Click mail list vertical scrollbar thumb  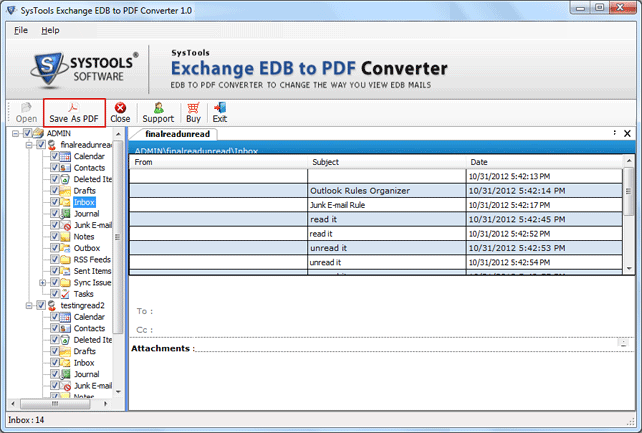pyautogui.click(x=629, y=191)
